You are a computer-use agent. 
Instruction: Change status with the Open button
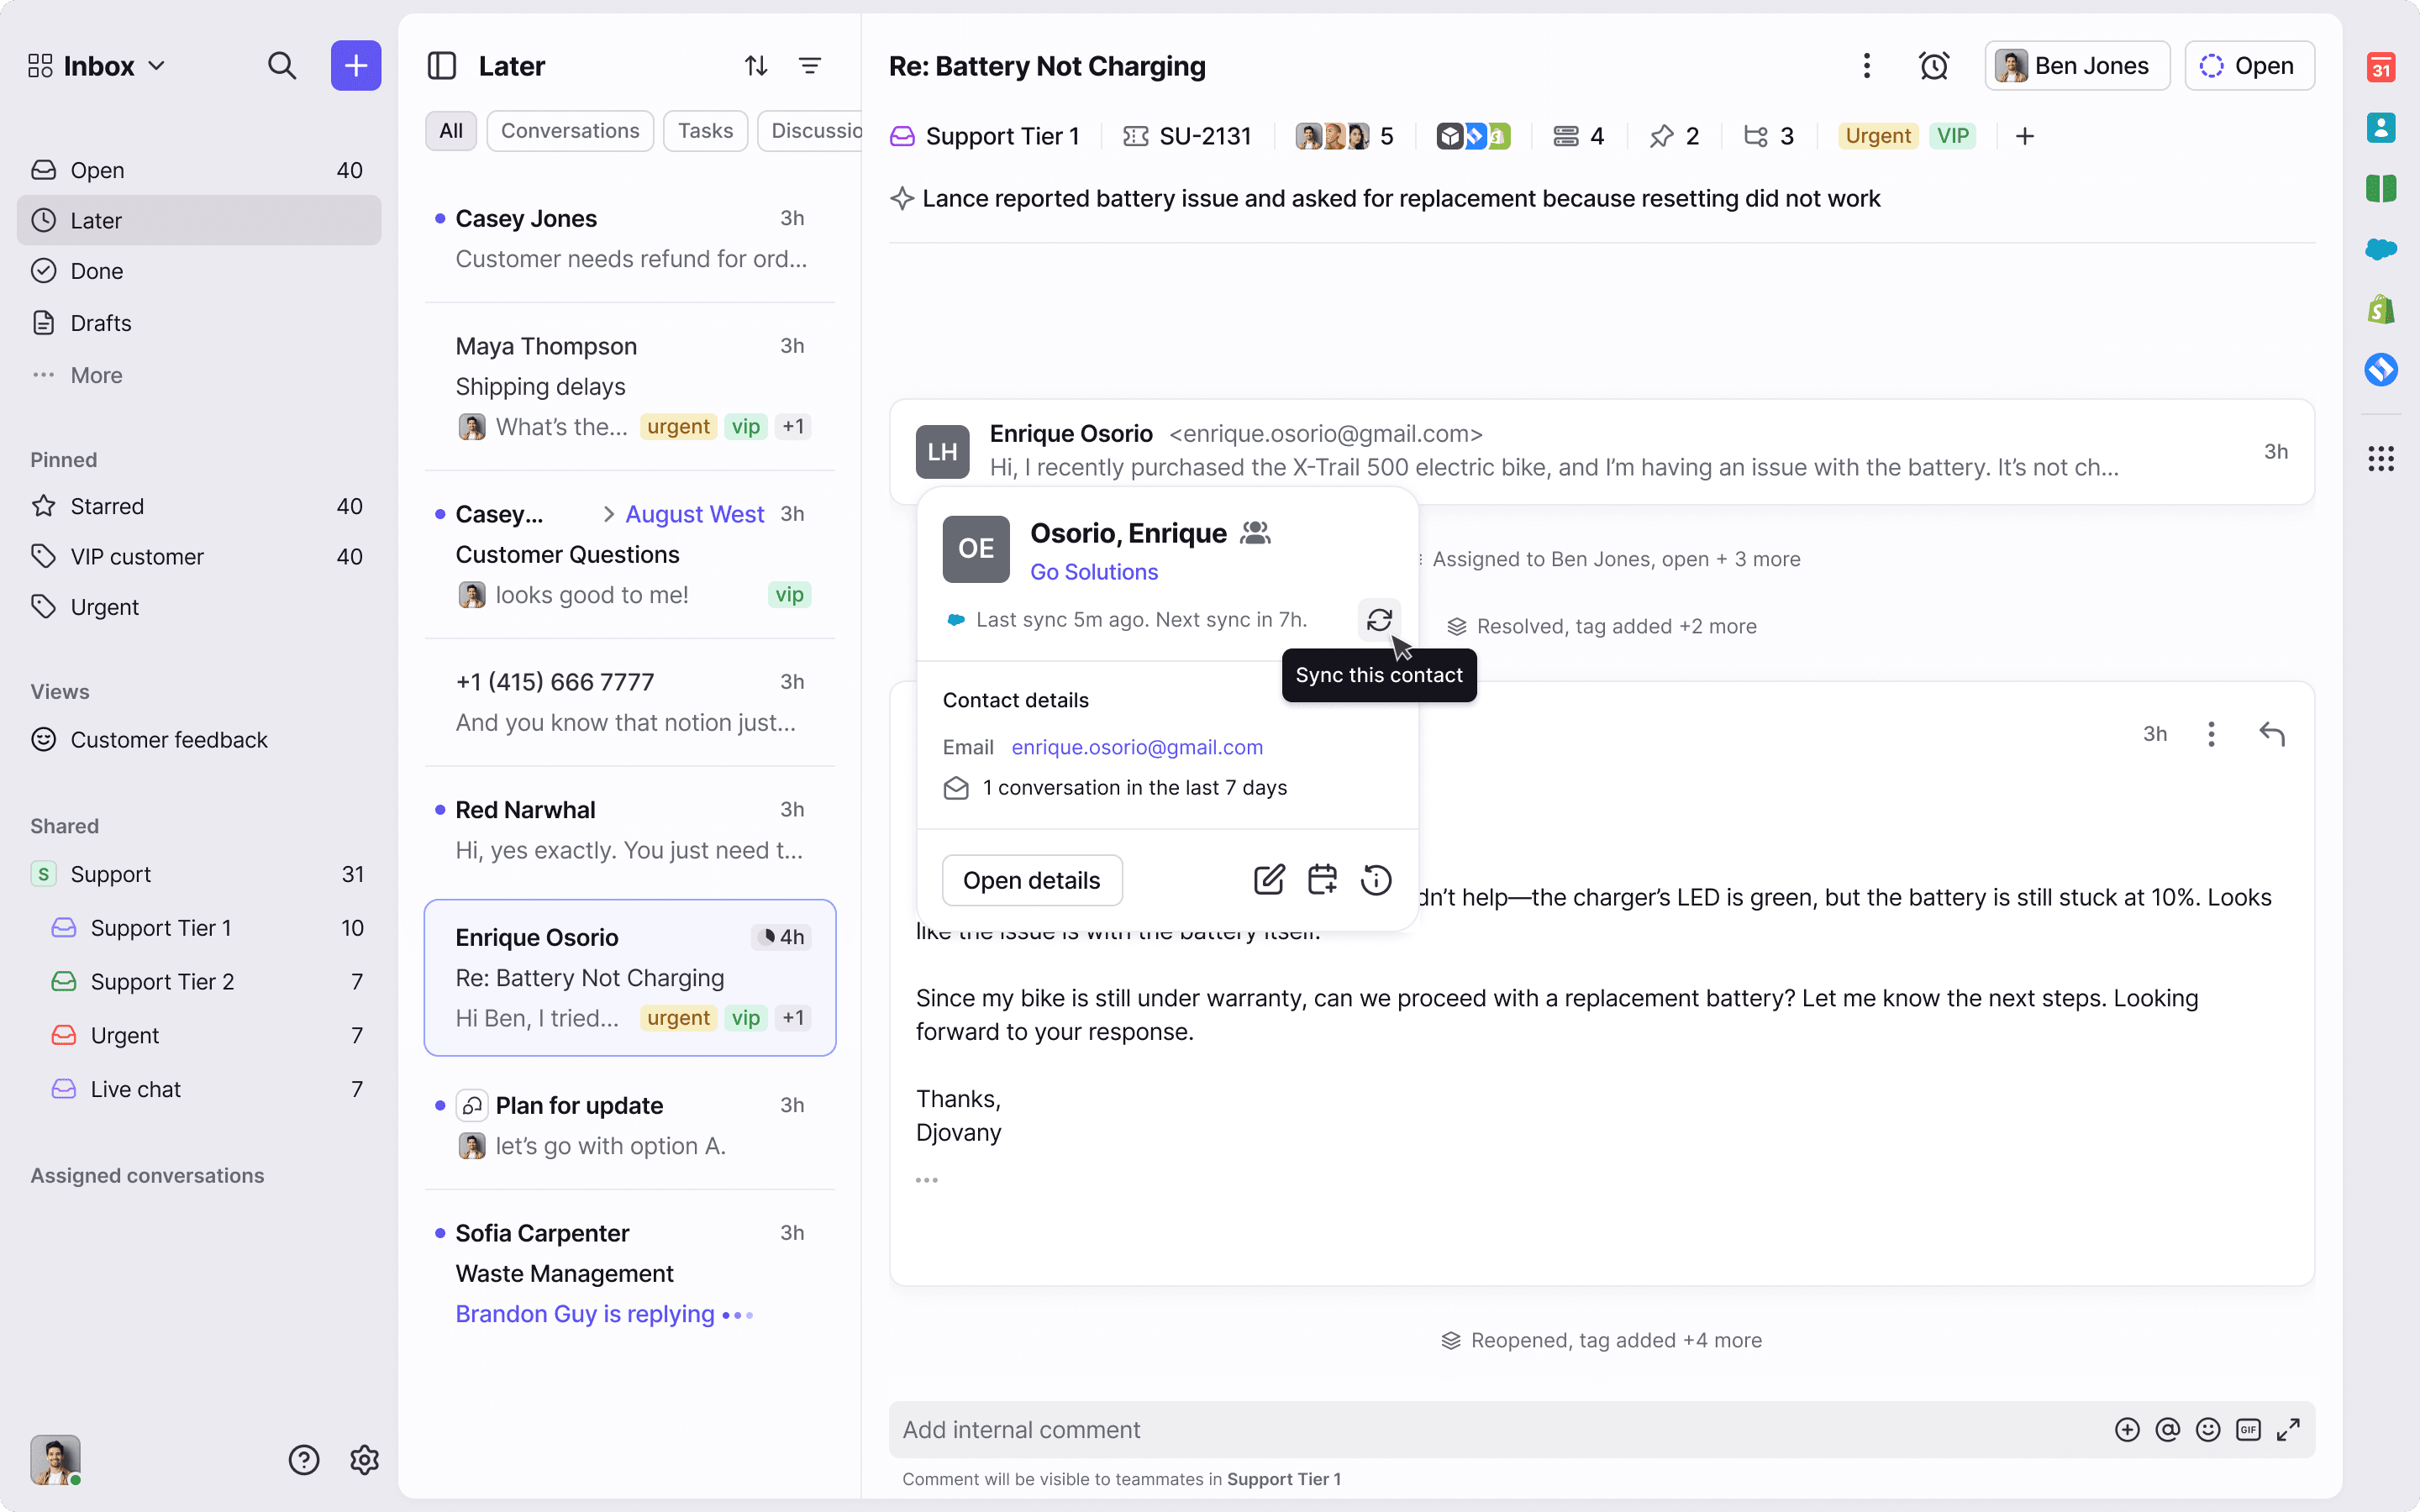[2250, 65]
